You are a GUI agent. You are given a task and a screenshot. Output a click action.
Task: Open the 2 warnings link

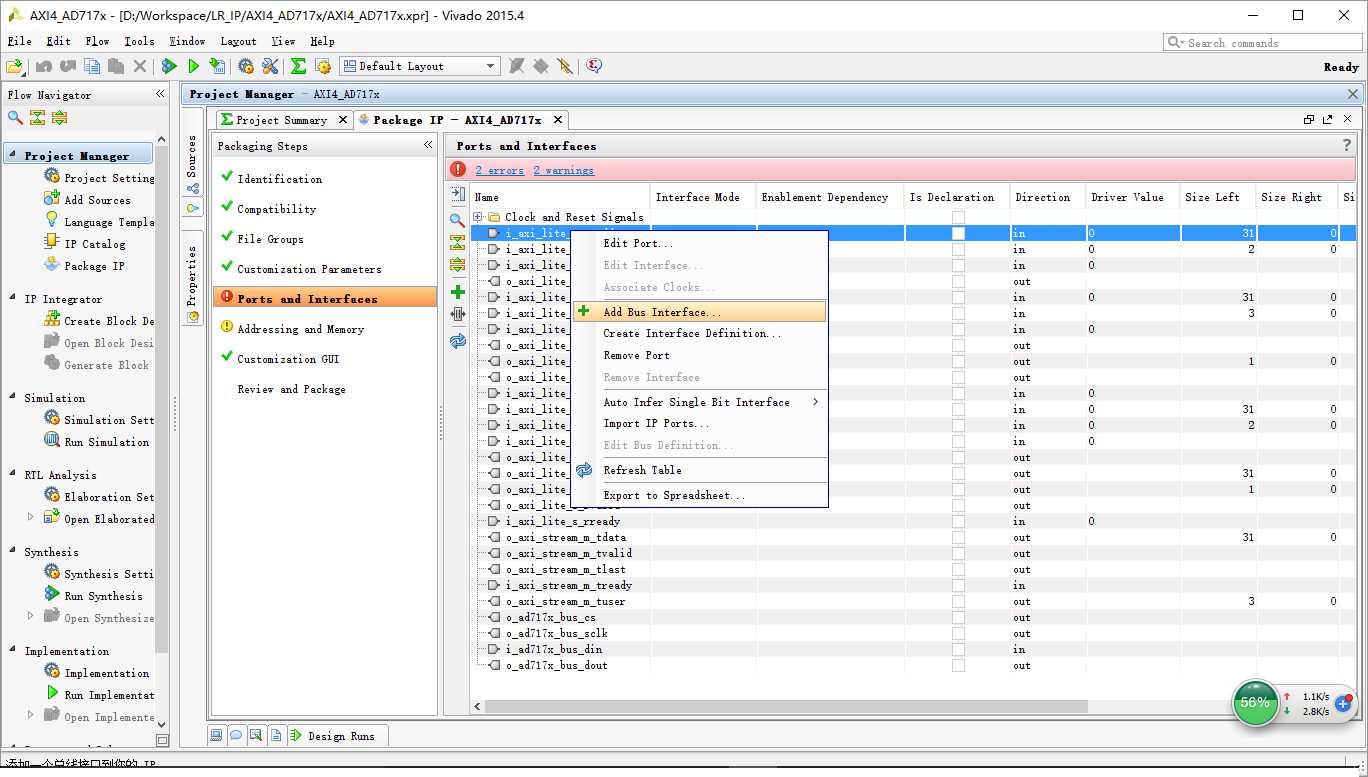coord(563,171)
